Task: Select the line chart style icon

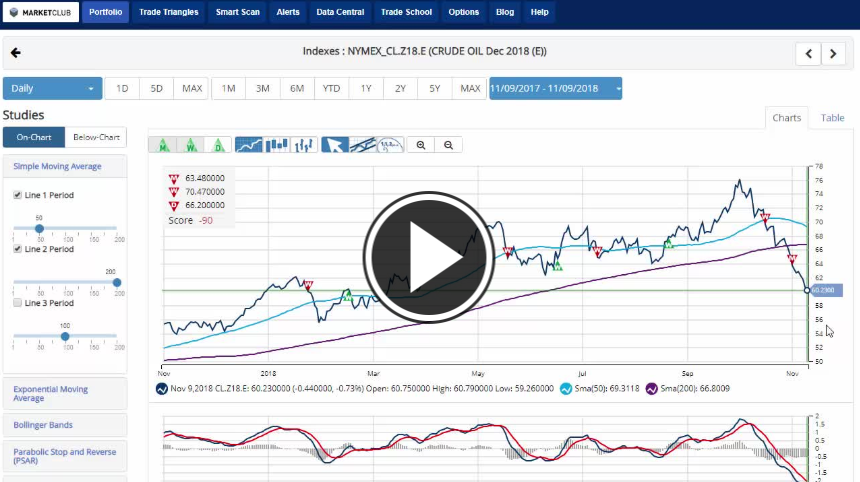Action: (x=248, y=145)
